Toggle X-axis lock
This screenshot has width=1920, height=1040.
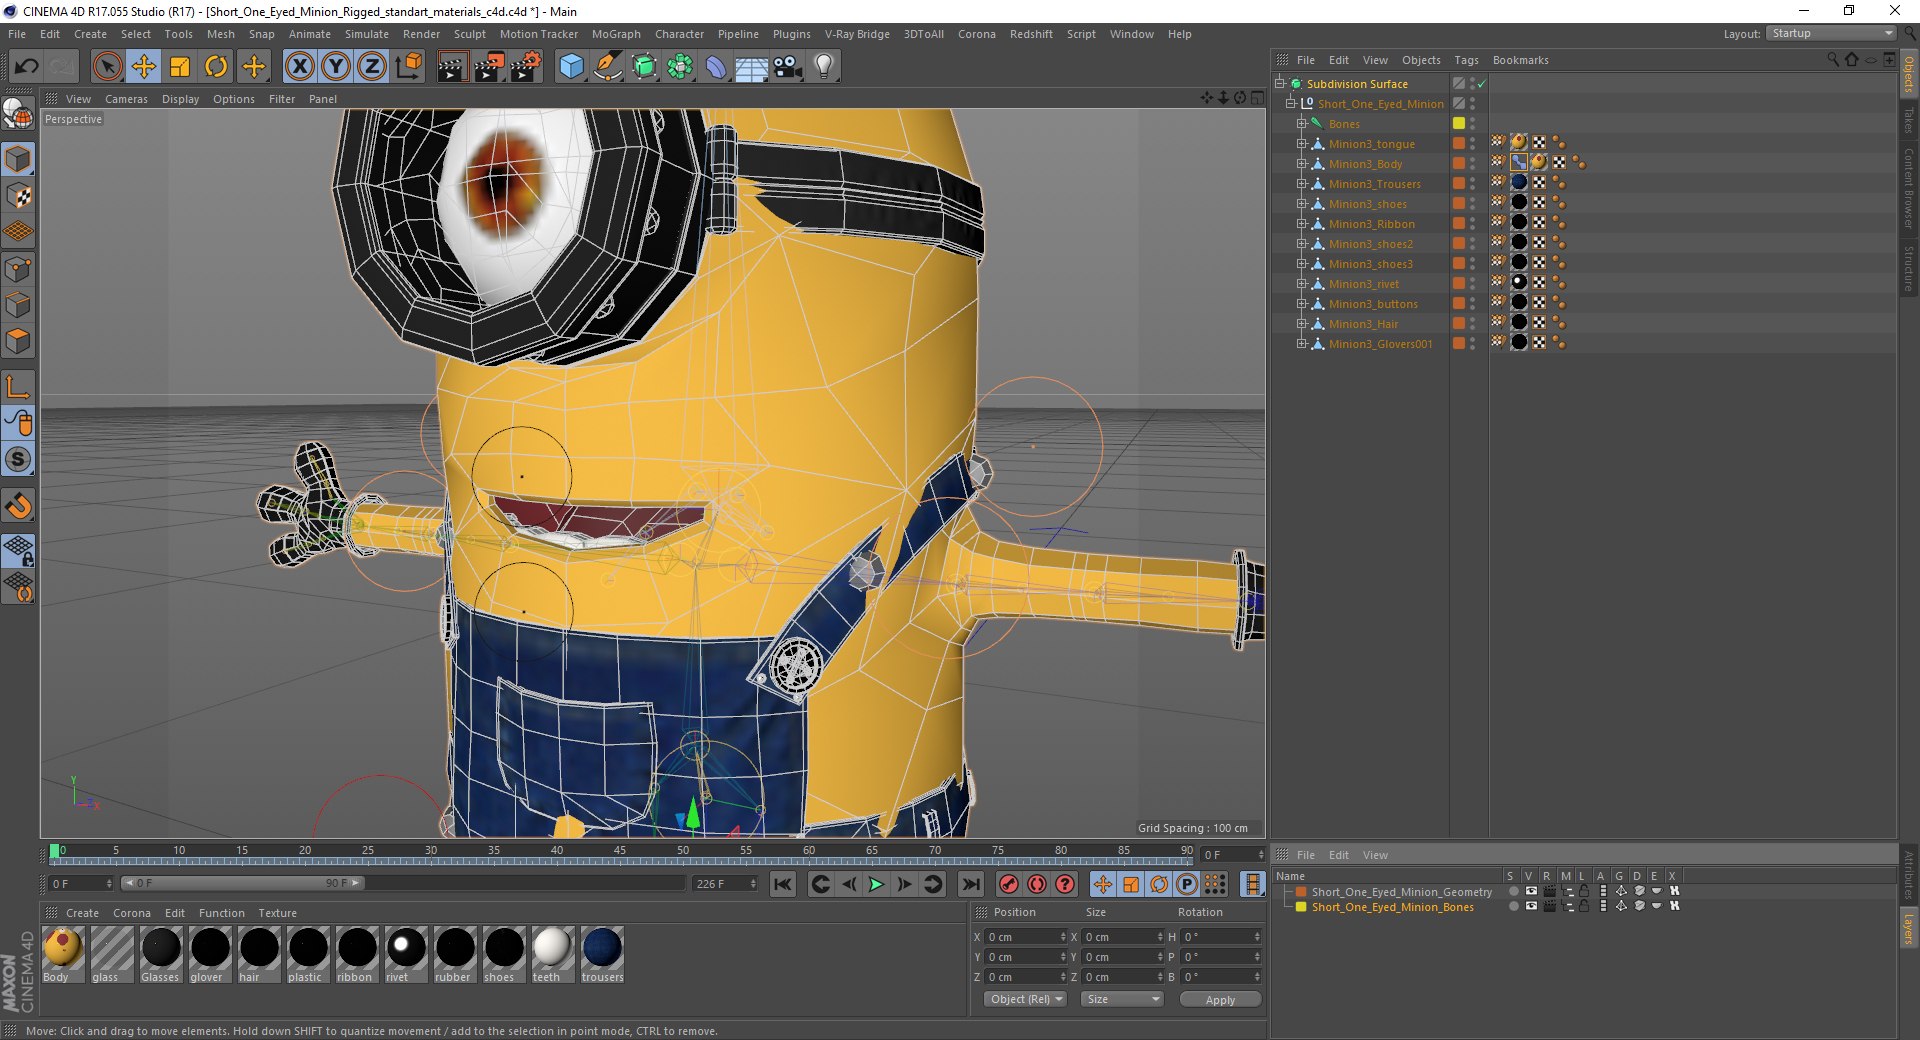point(299,67)
